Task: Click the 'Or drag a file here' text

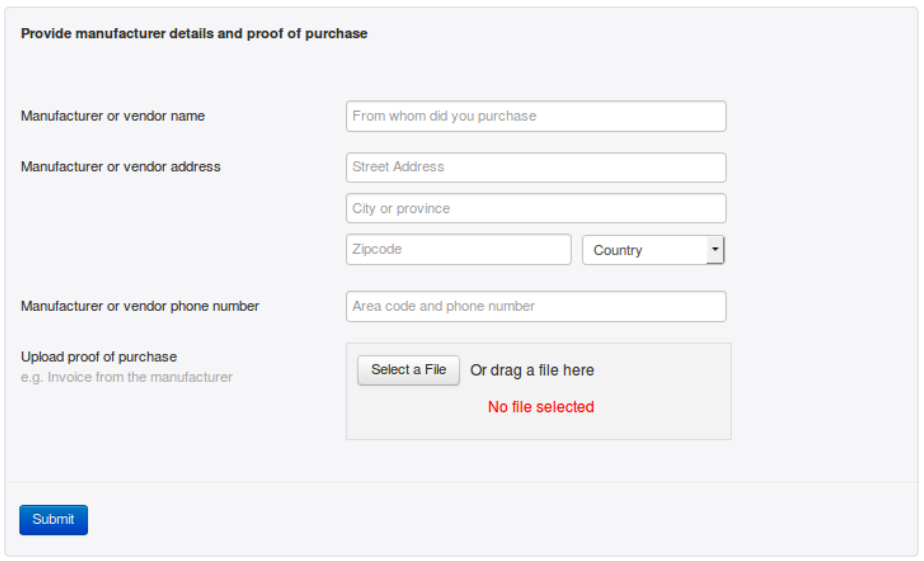Action: 532,370
